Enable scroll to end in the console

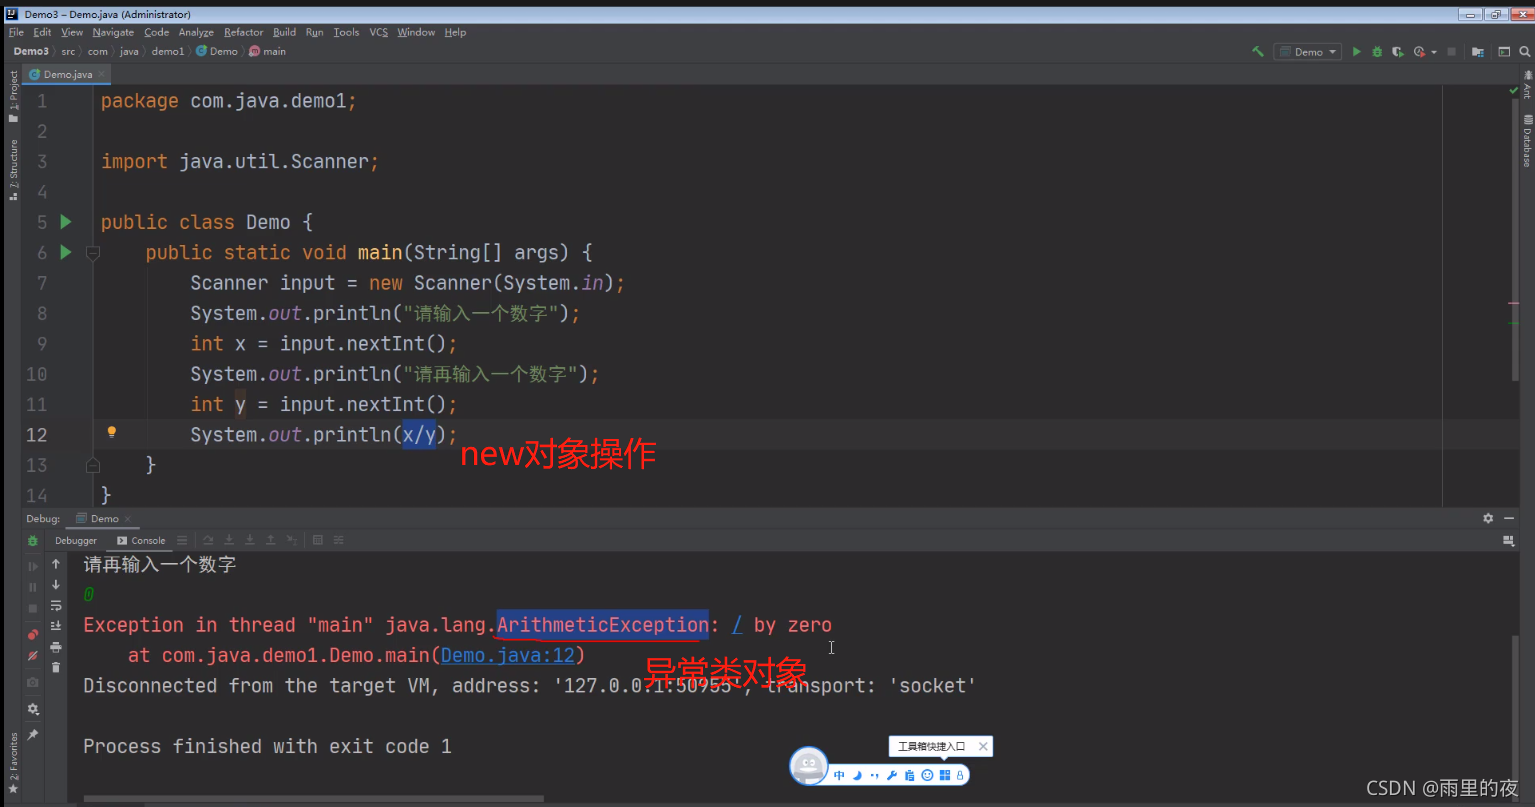tap(56, 624)
